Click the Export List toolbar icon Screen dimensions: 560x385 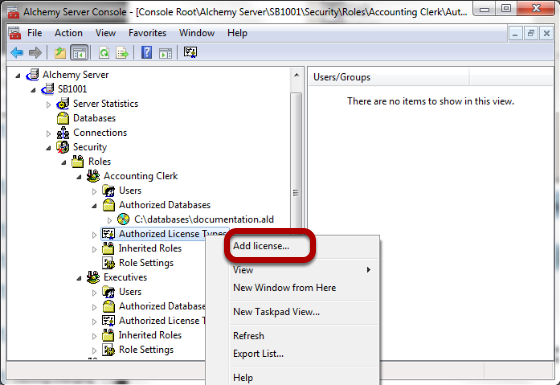(122, 53)
